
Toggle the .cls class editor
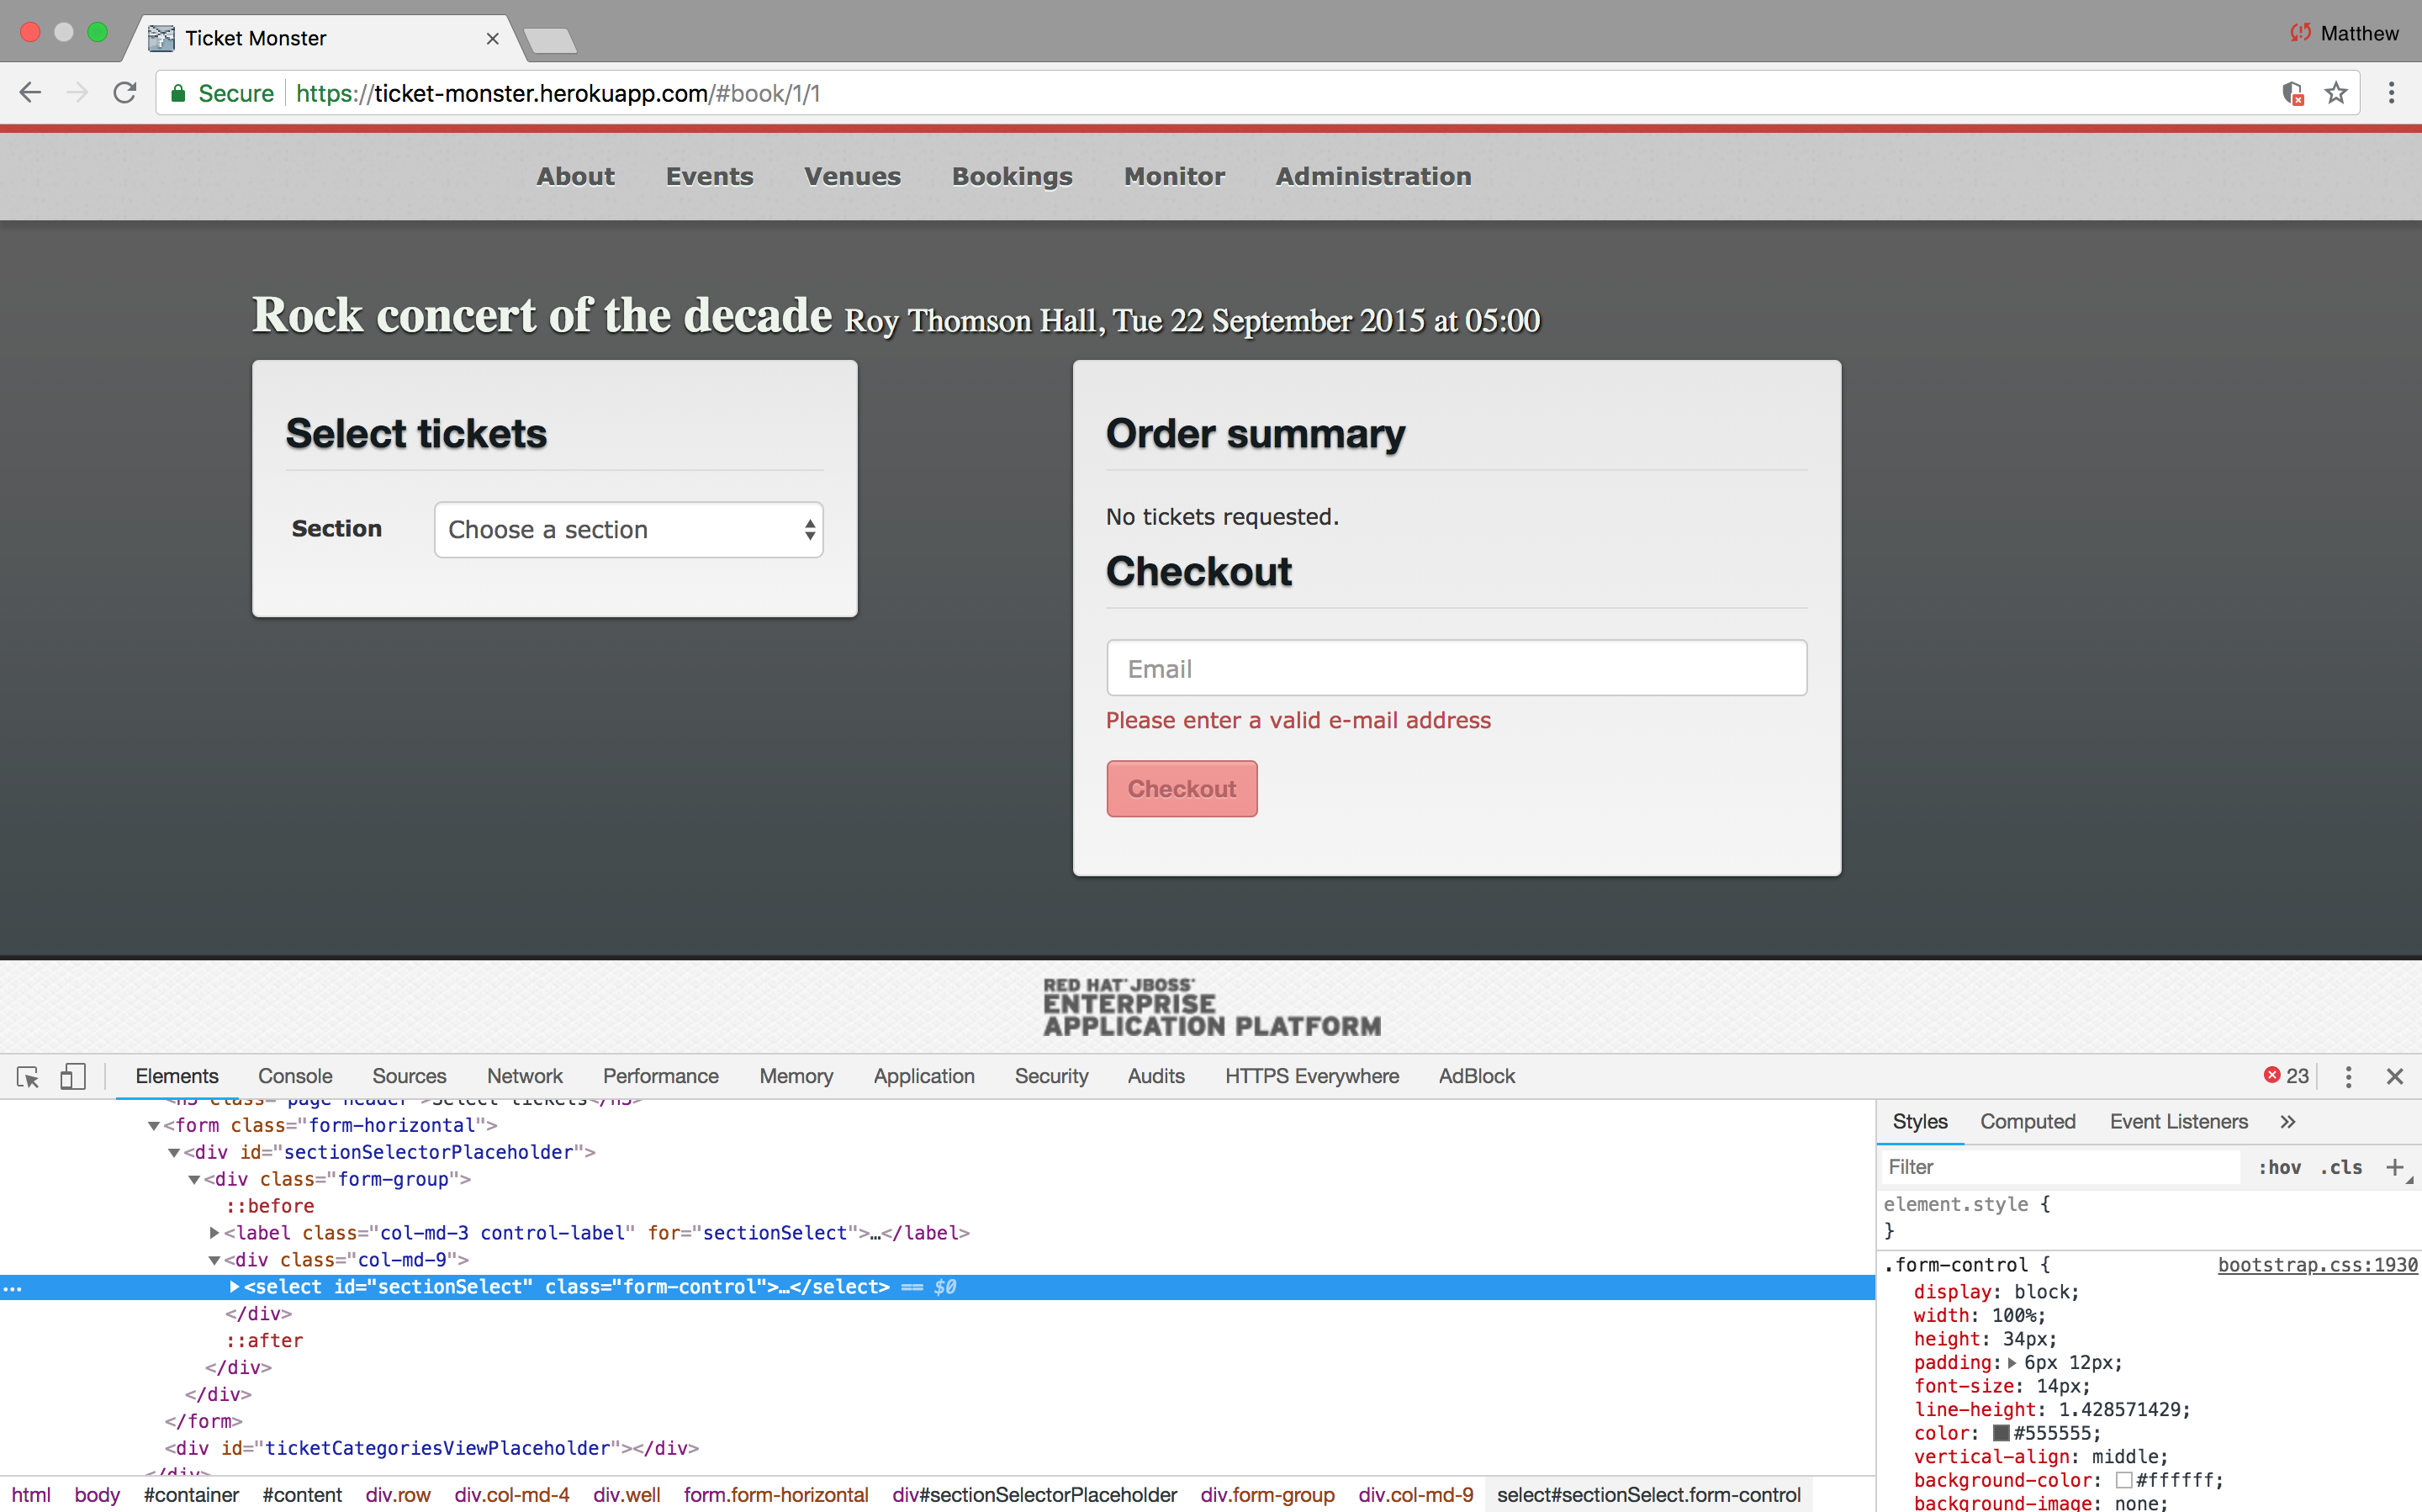pos(2341,1167)
